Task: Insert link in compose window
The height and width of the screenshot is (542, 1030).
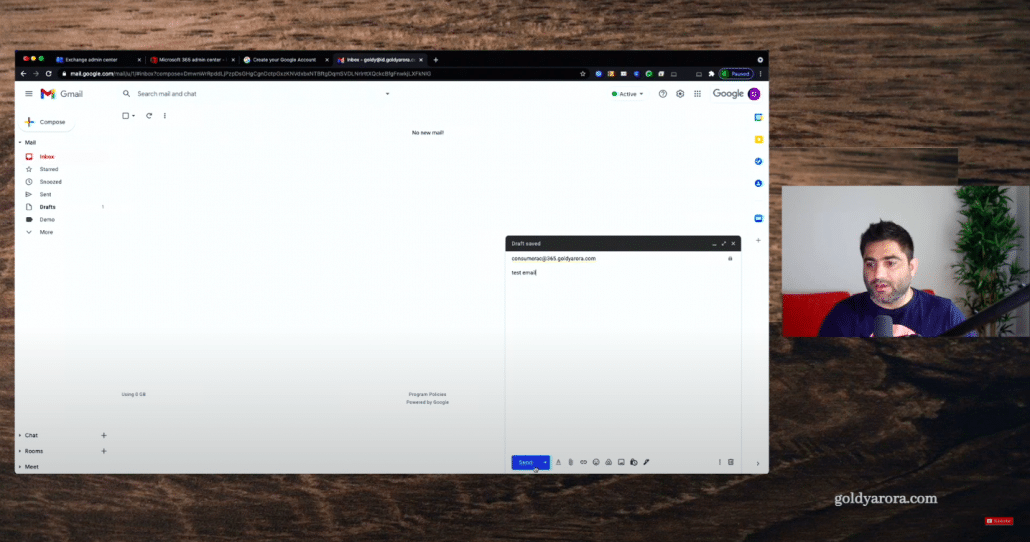Action: [x=583, y=463]
